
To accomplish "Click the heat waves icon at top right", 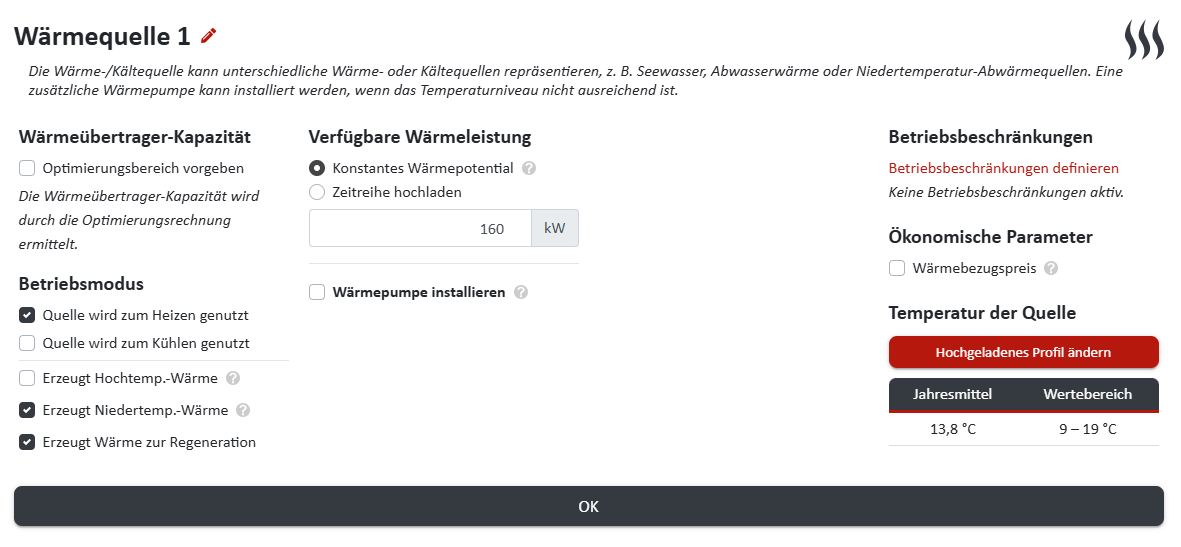I will [x=1144, y=40].
